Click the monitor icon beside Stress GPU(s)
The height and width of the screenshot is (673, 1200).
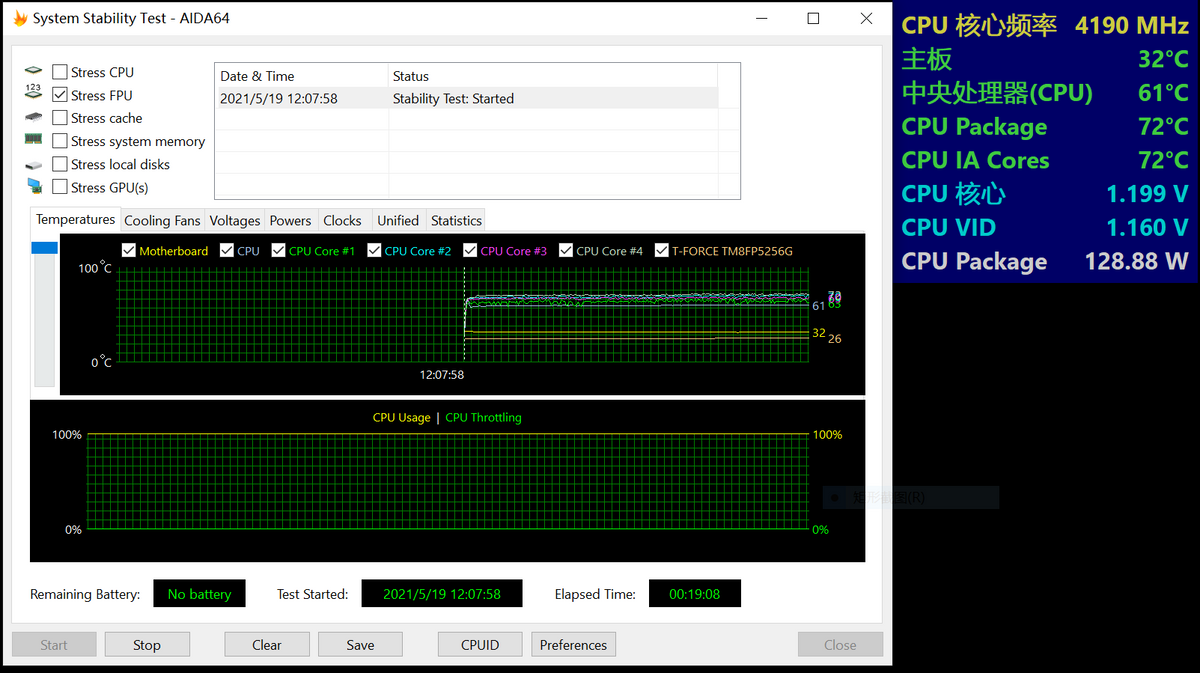[34, 187]
